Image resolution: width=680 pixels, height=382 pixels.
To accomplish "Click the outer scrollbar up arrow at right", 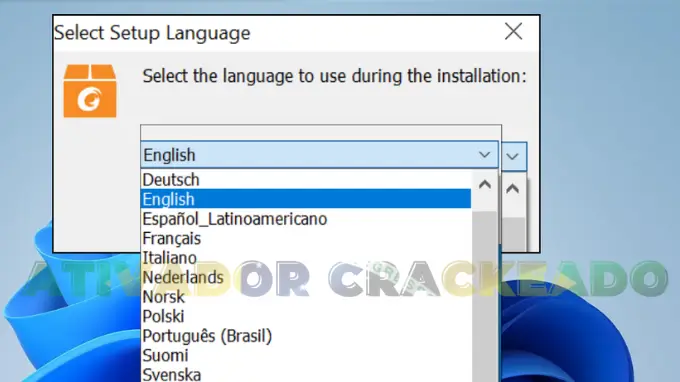I will 513,189.
